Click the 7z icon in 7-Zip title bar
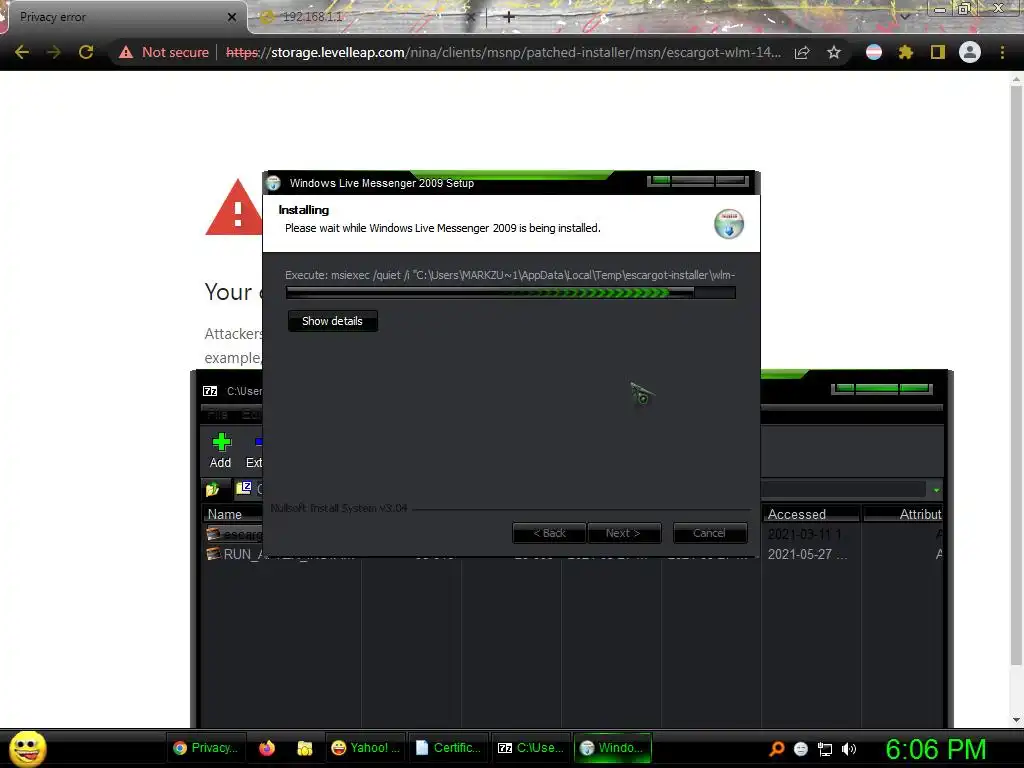Image resolution: width=1024 pixels, height=768 pixels. 210,391
